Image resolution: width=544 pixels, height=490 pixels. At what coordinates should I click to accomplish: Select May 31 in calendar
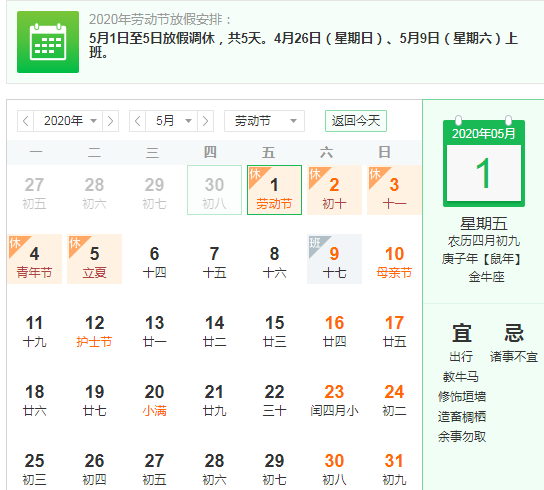(394, 468)
